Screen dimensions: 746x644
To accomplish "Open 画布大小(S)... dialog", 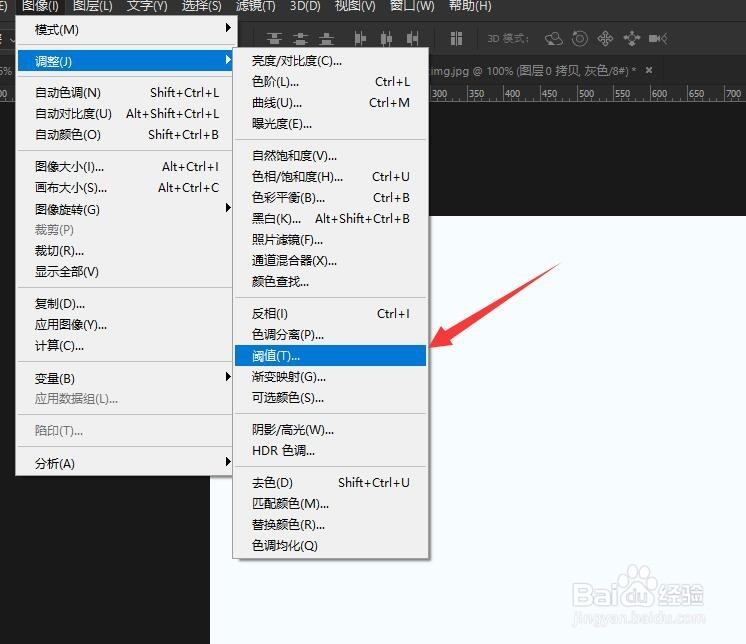I will tap(125, 187).
